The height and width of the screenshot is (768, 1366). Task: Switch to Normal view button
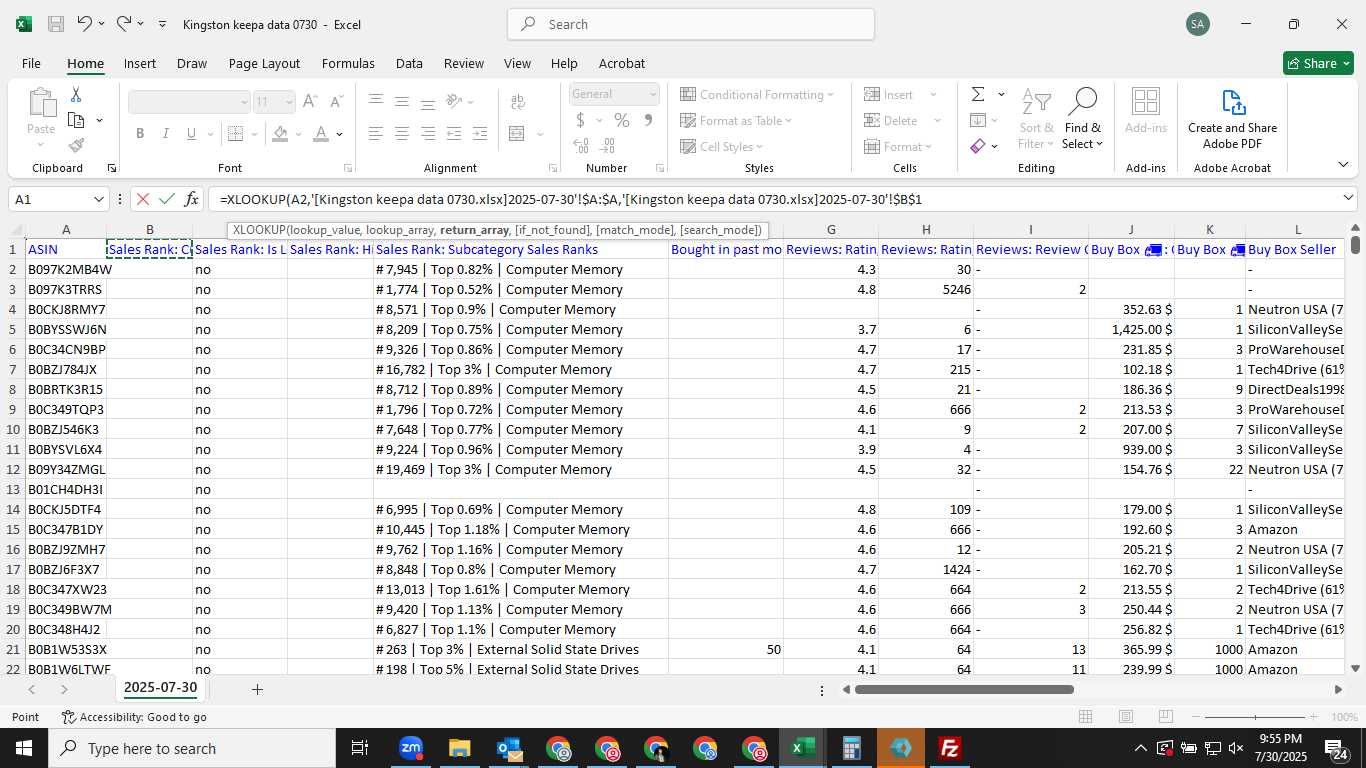coord(1086,717)
